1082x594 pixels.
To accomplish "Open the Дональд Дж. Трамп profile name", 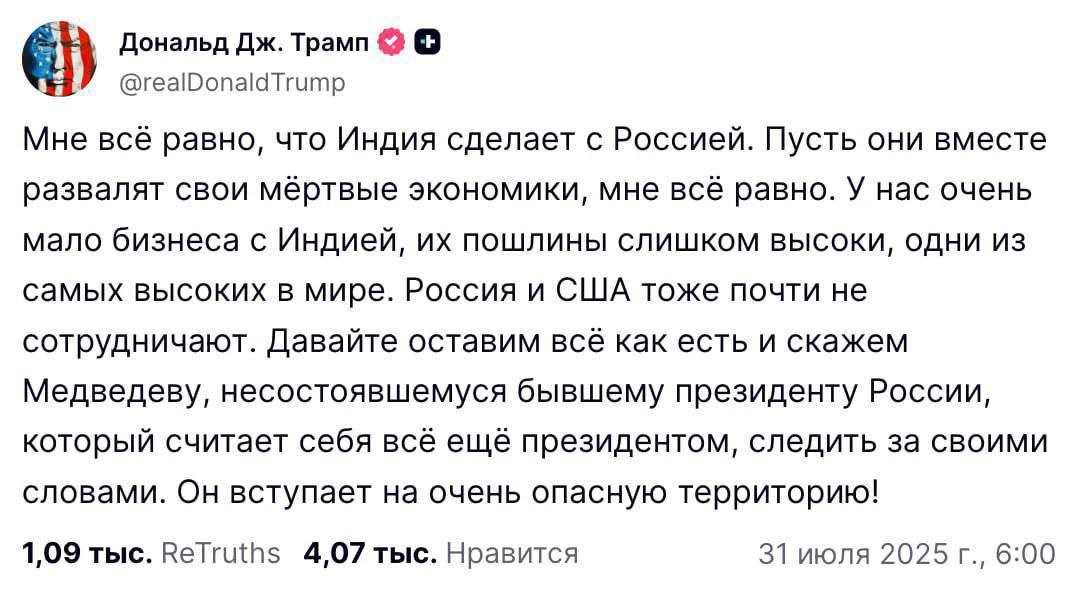I will click(245, 43).
